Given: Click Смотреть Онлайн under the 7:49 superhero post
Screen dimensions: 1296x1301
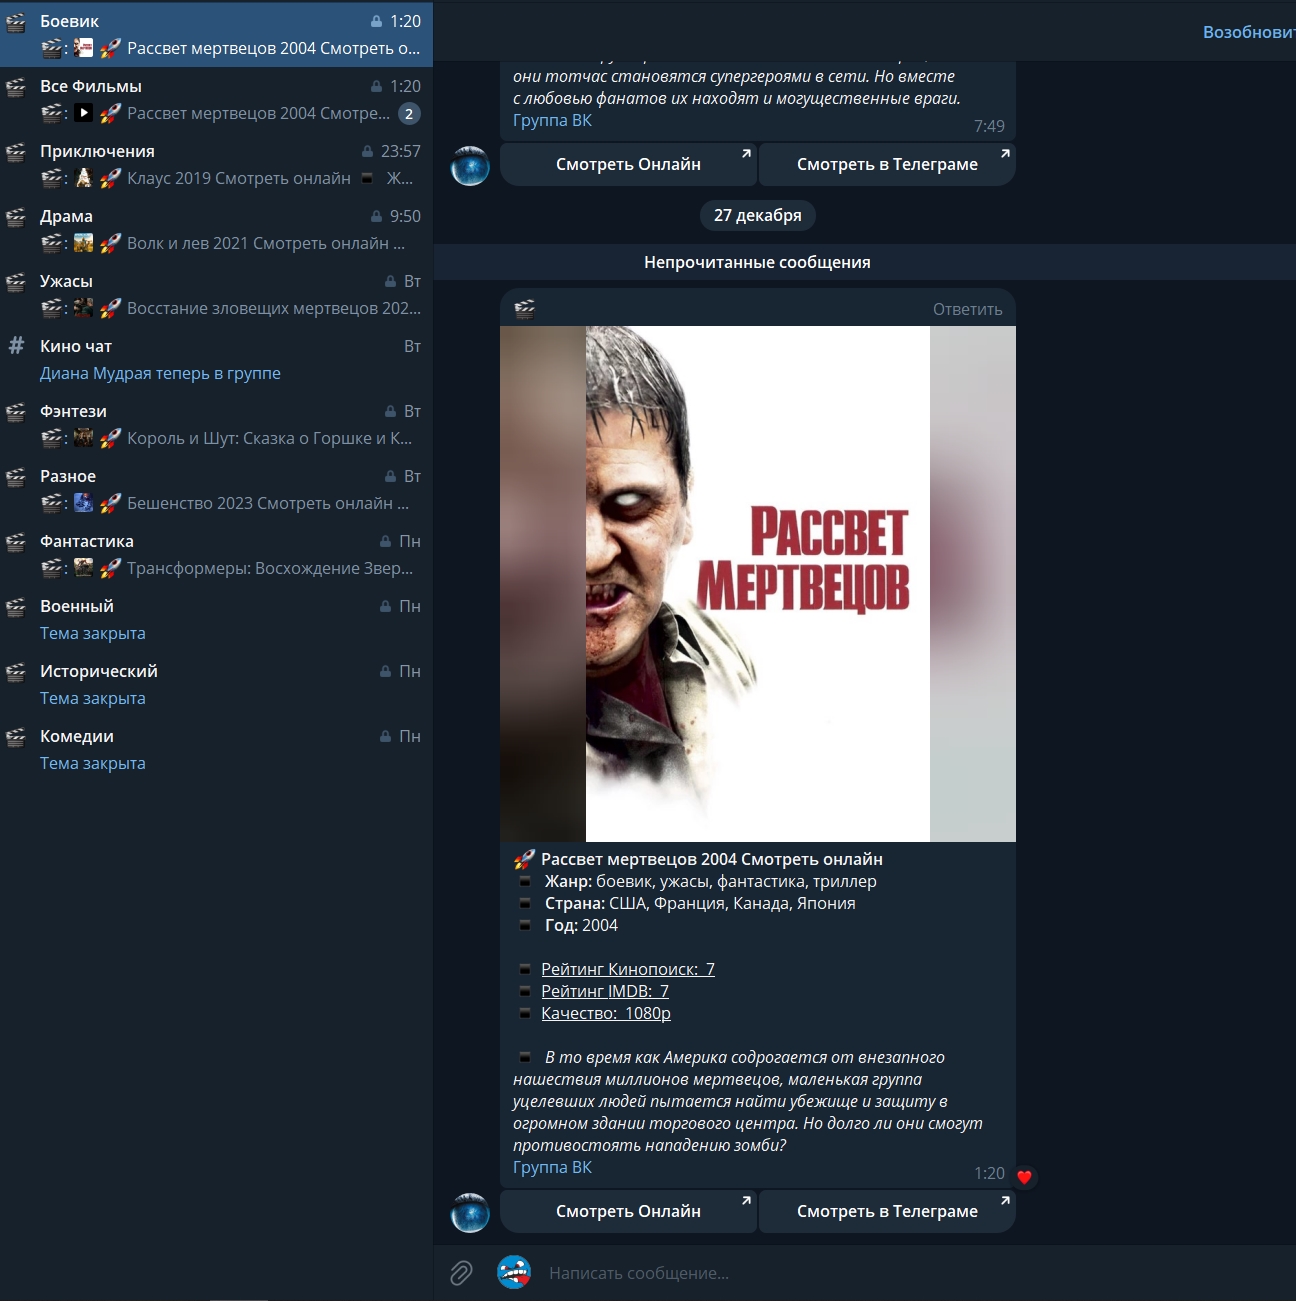Looking at the screenshot, I should pyautogui.click(x=628, y=164).
